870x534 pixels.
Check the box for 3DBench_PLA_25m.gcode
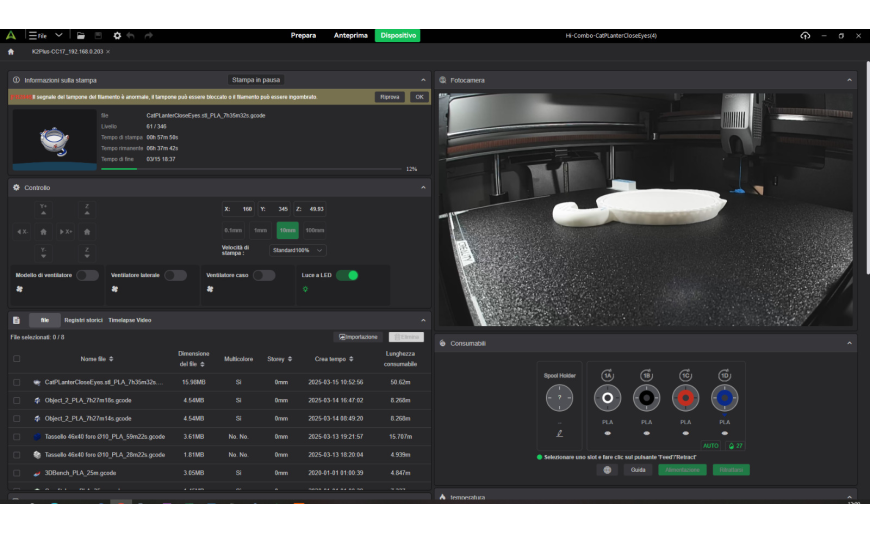coord(16,472)
